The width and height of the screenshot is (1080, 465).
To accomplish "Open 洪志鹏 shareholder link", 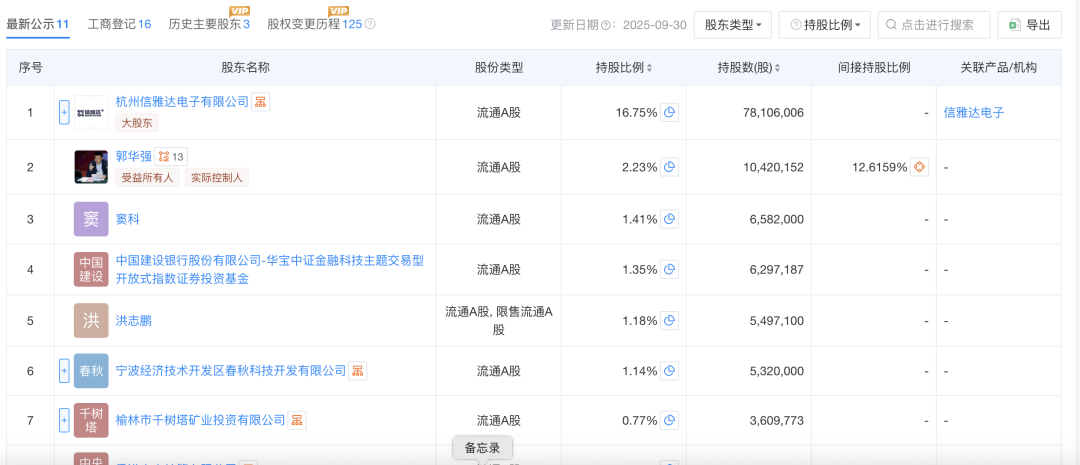I will 134,320.
